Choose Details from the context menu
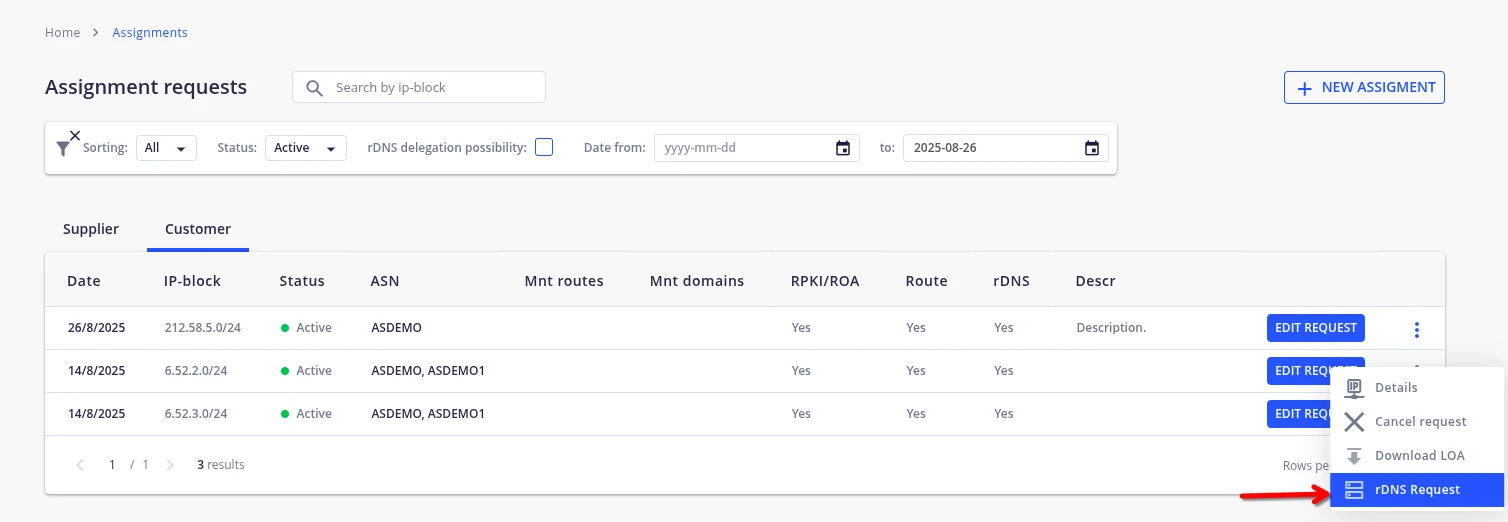 pyautogui.click(x=1417, y=388)
